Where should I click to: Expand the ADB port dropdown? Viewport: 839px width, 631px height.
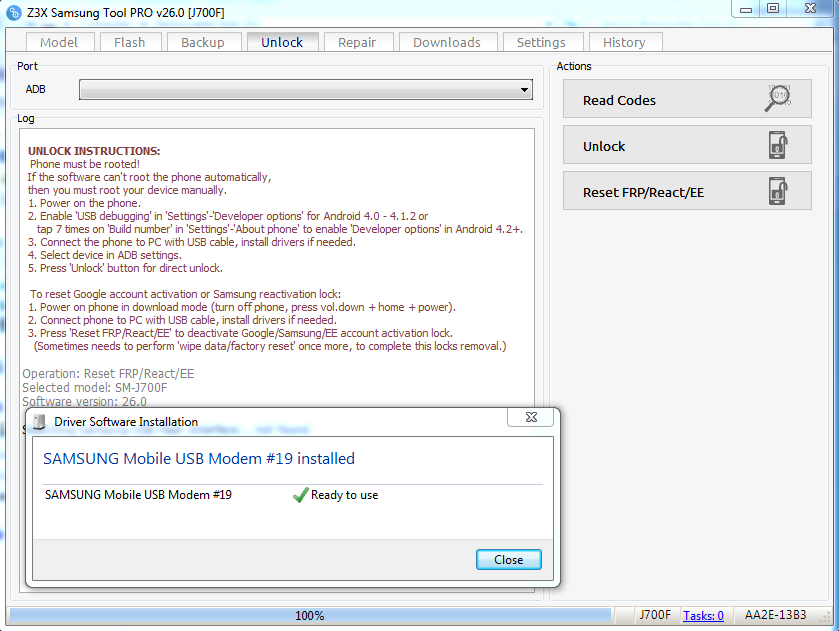click(306, 89)
